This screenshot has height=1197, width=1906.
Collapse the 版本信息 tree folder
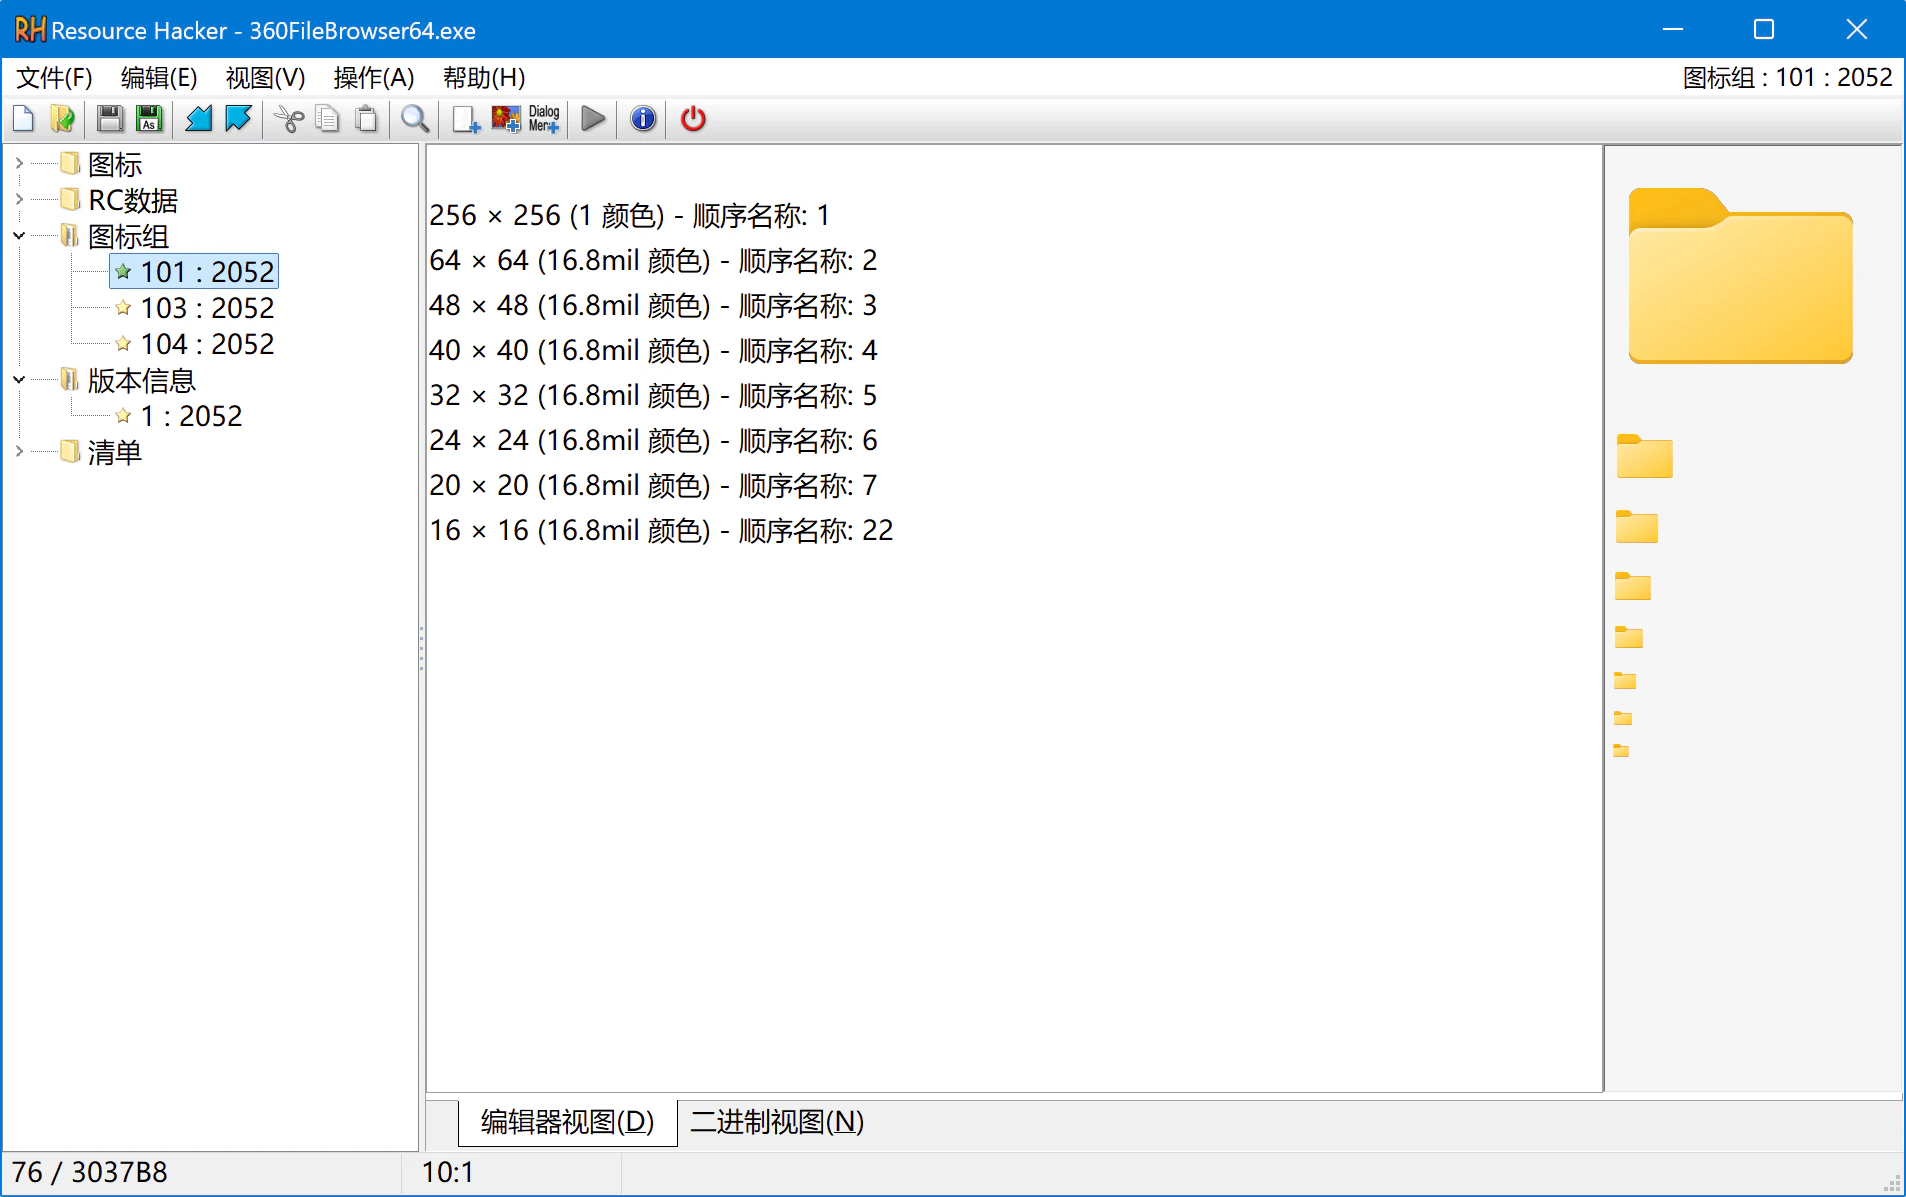[19, 380]
